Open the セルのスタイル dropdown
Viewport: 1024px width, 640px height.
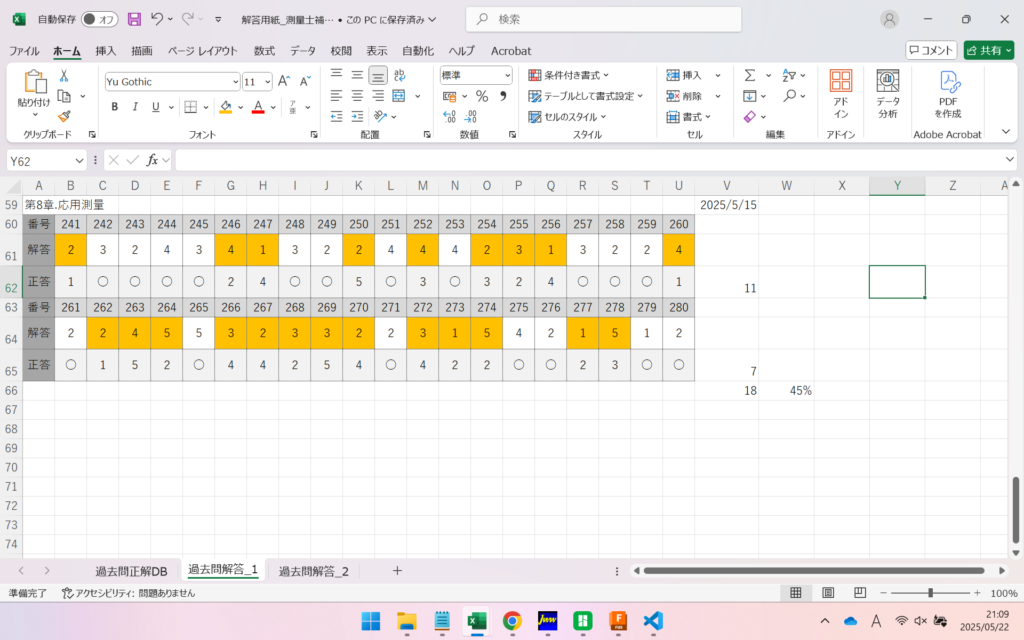tap(567, 117)
